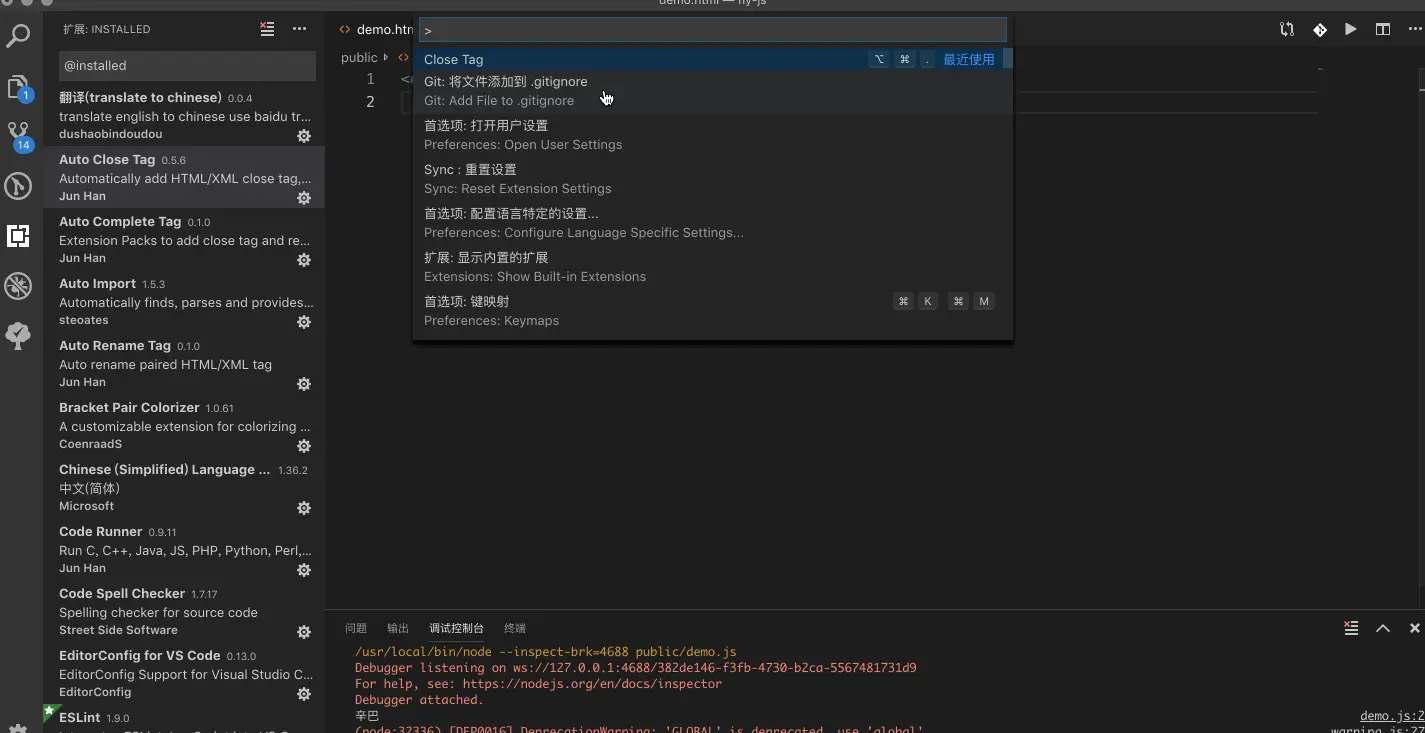Open the tree-shaped test view icon

point(18,336)
